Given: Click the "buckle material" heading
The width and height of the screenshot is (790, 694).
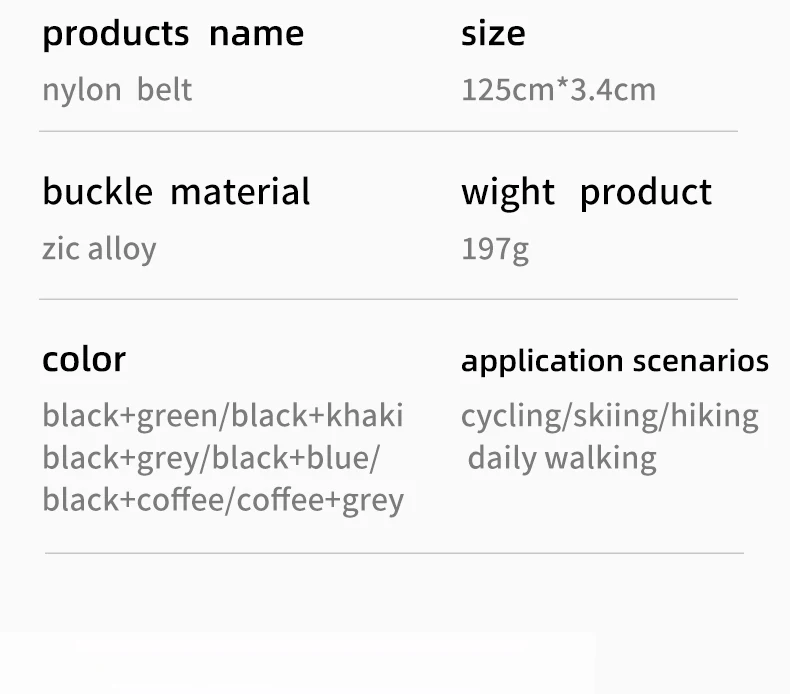Looking at the screenshot, I should [176, 191].
